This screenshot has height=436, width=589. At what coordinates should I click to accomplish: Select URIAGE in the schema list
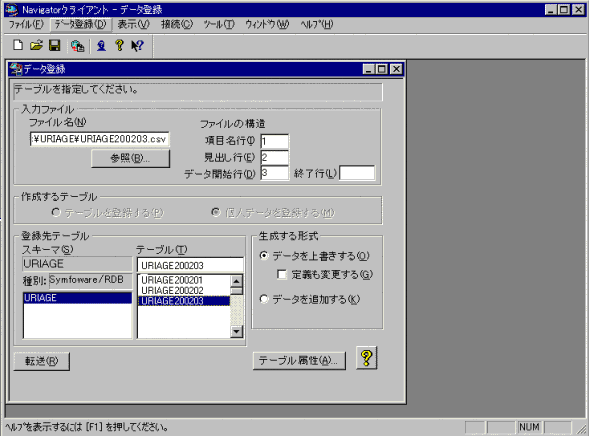coord(77,298)
